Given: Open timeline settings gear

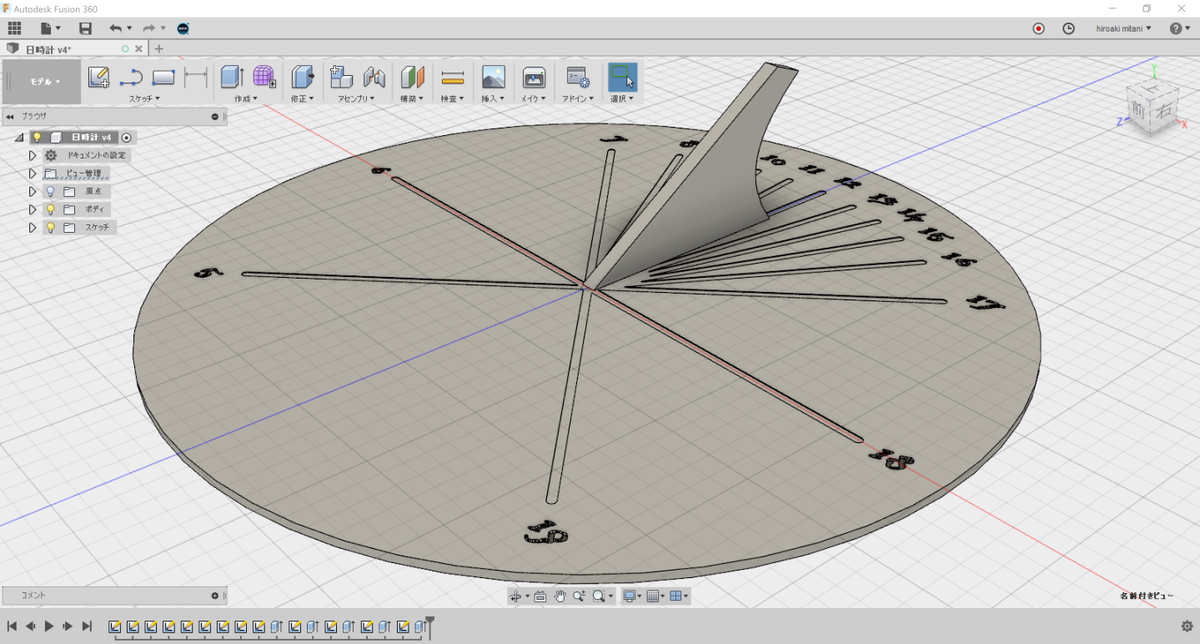Looking at the screenshot, I should (x=1186, y=626).
